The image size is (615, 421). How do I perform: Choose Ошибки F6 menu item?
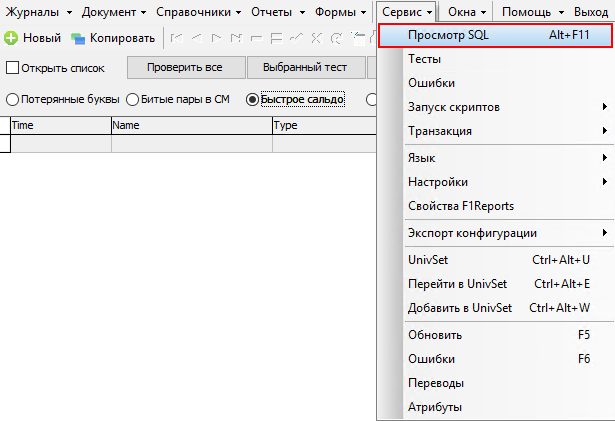pyautogui.click(x=508, y=359)
